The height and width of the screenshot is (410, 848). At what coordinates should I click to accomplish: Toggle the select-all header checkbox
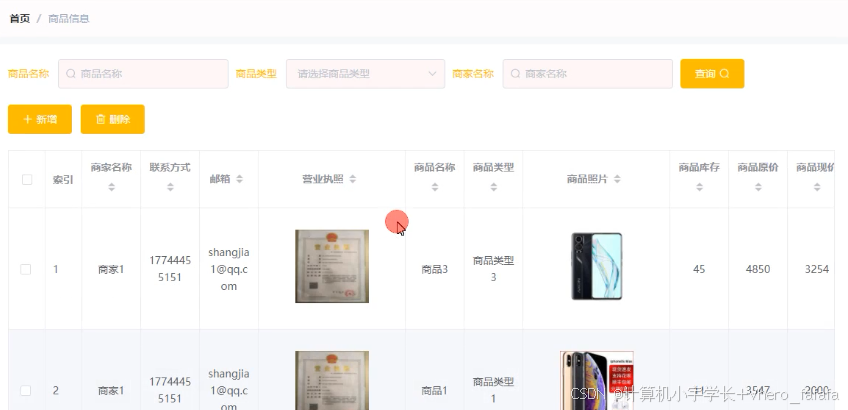[27, 180]
